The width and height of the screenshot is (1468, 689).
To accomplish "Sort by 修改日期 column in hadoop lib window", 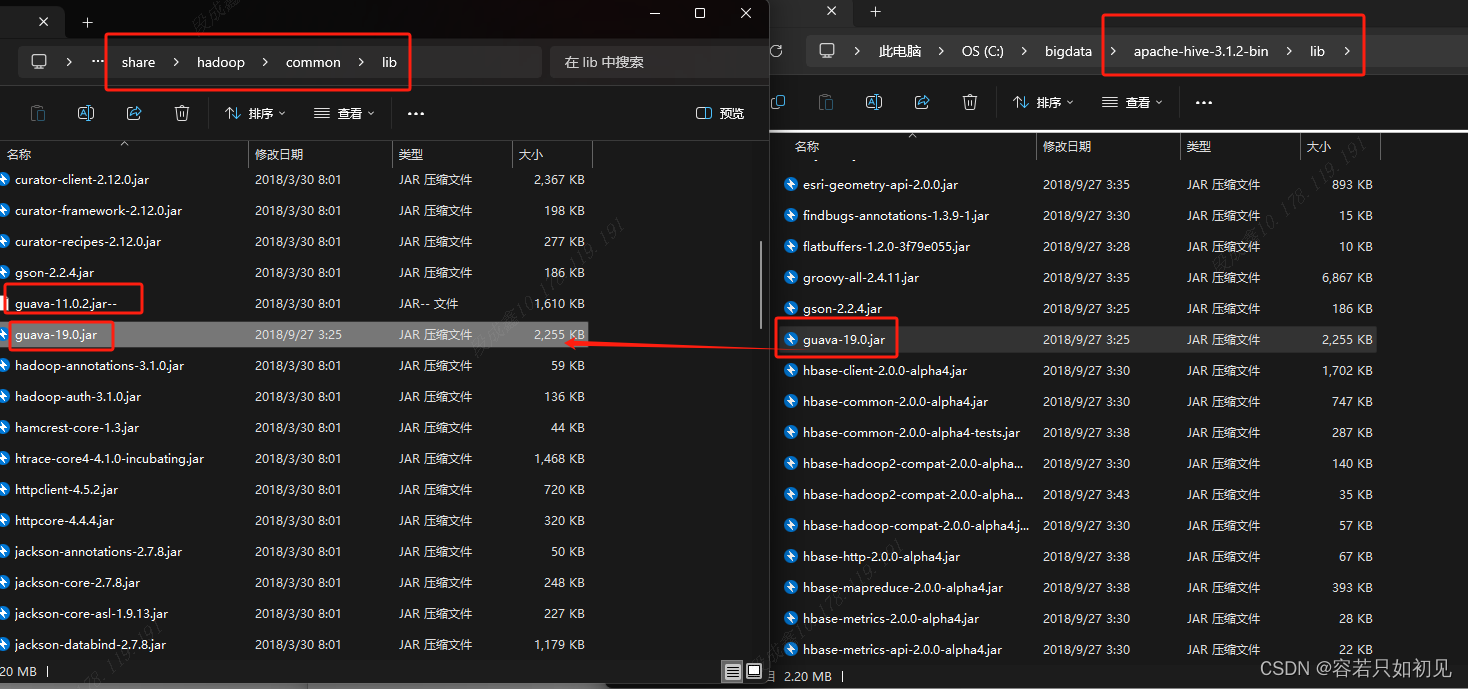I will click(x=320, y=154).
